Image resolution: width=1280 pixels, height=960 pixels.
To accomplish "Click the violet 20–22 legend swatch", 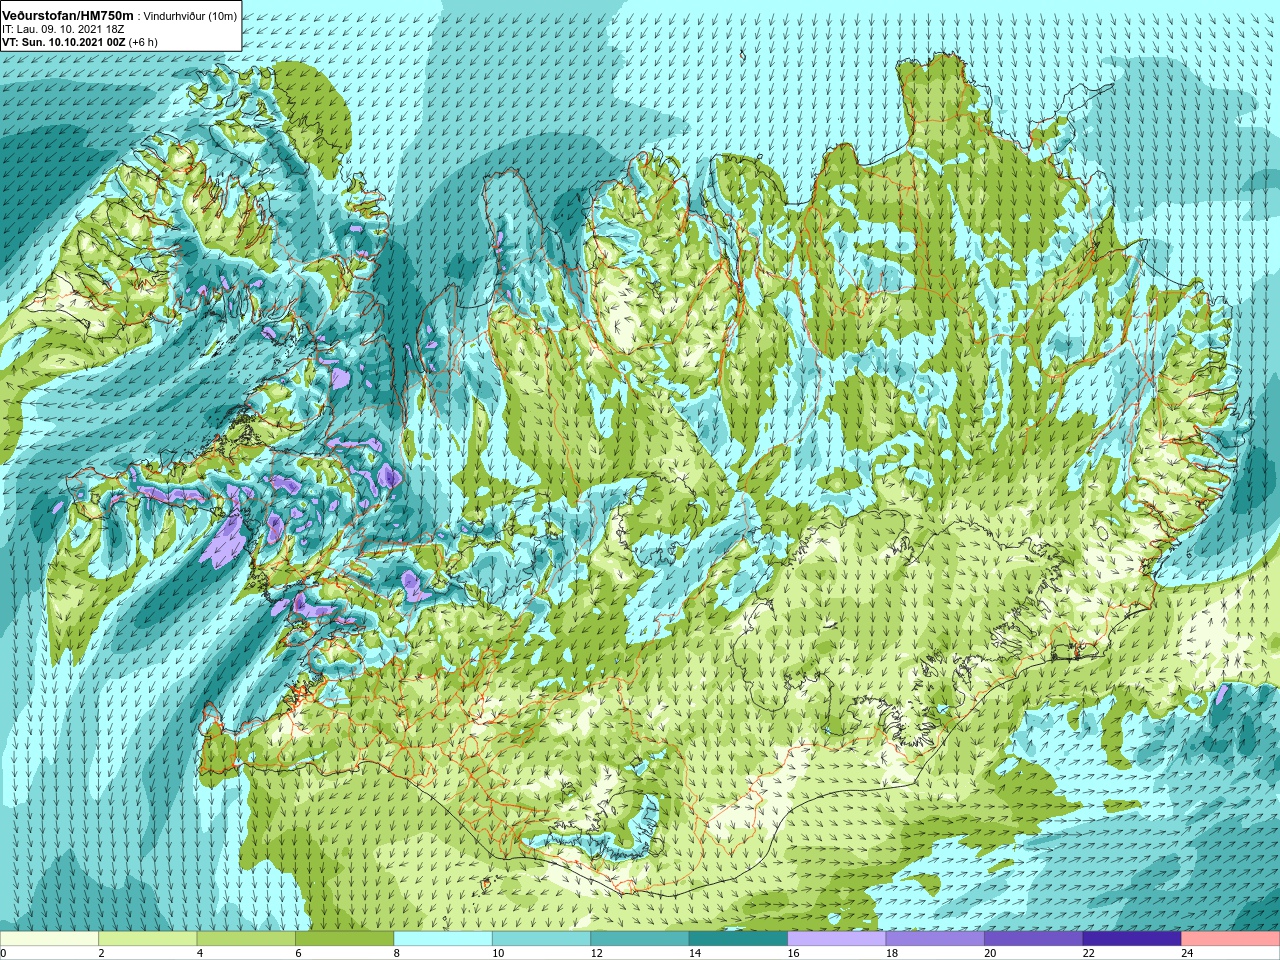I will point(1034,939).
